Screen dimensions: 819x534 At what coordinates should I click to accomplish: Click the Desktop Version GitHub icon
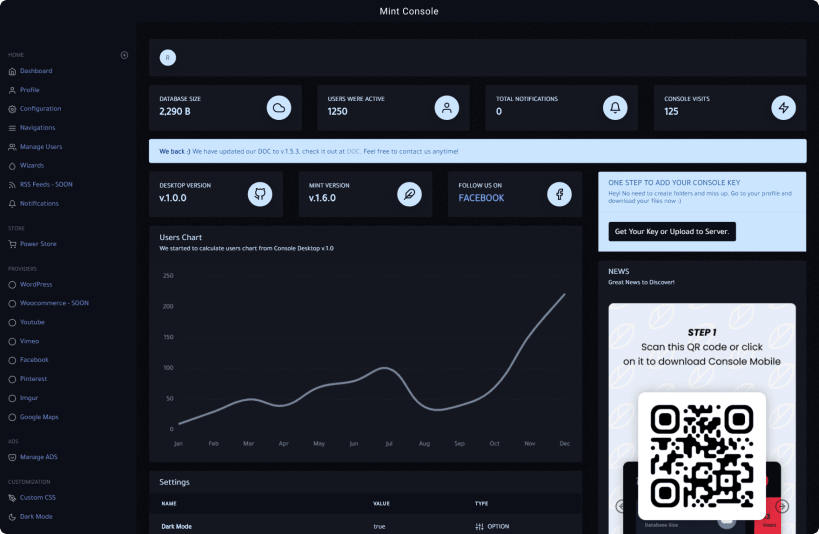coord(260,194)
